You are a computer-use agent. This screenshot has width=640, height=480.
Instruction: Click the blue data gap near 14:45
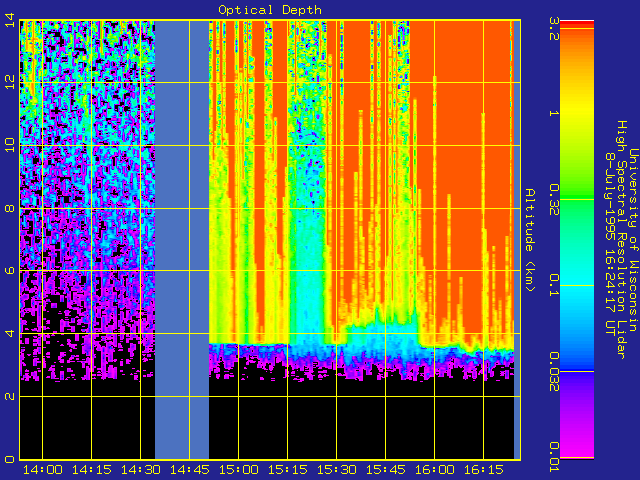pyautogui.click(x=182, y=240)
